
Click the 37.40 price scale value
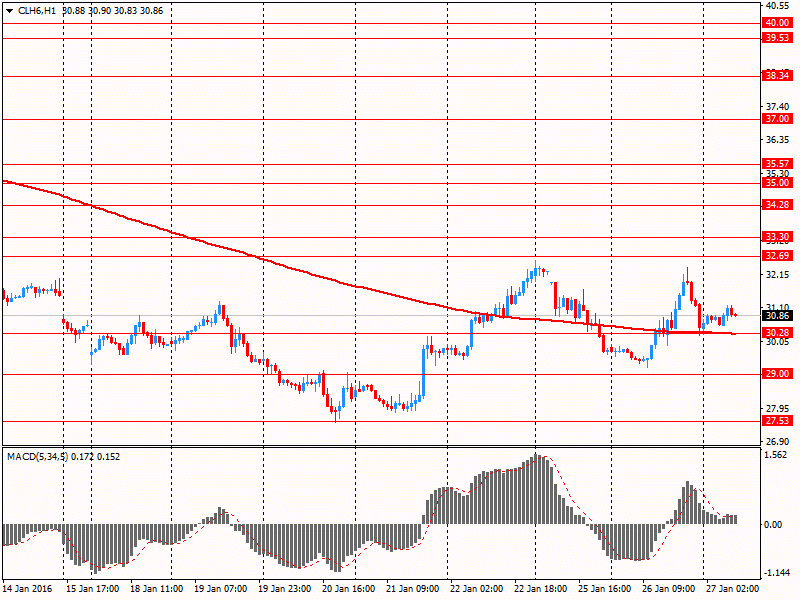(x=778, y=107)
